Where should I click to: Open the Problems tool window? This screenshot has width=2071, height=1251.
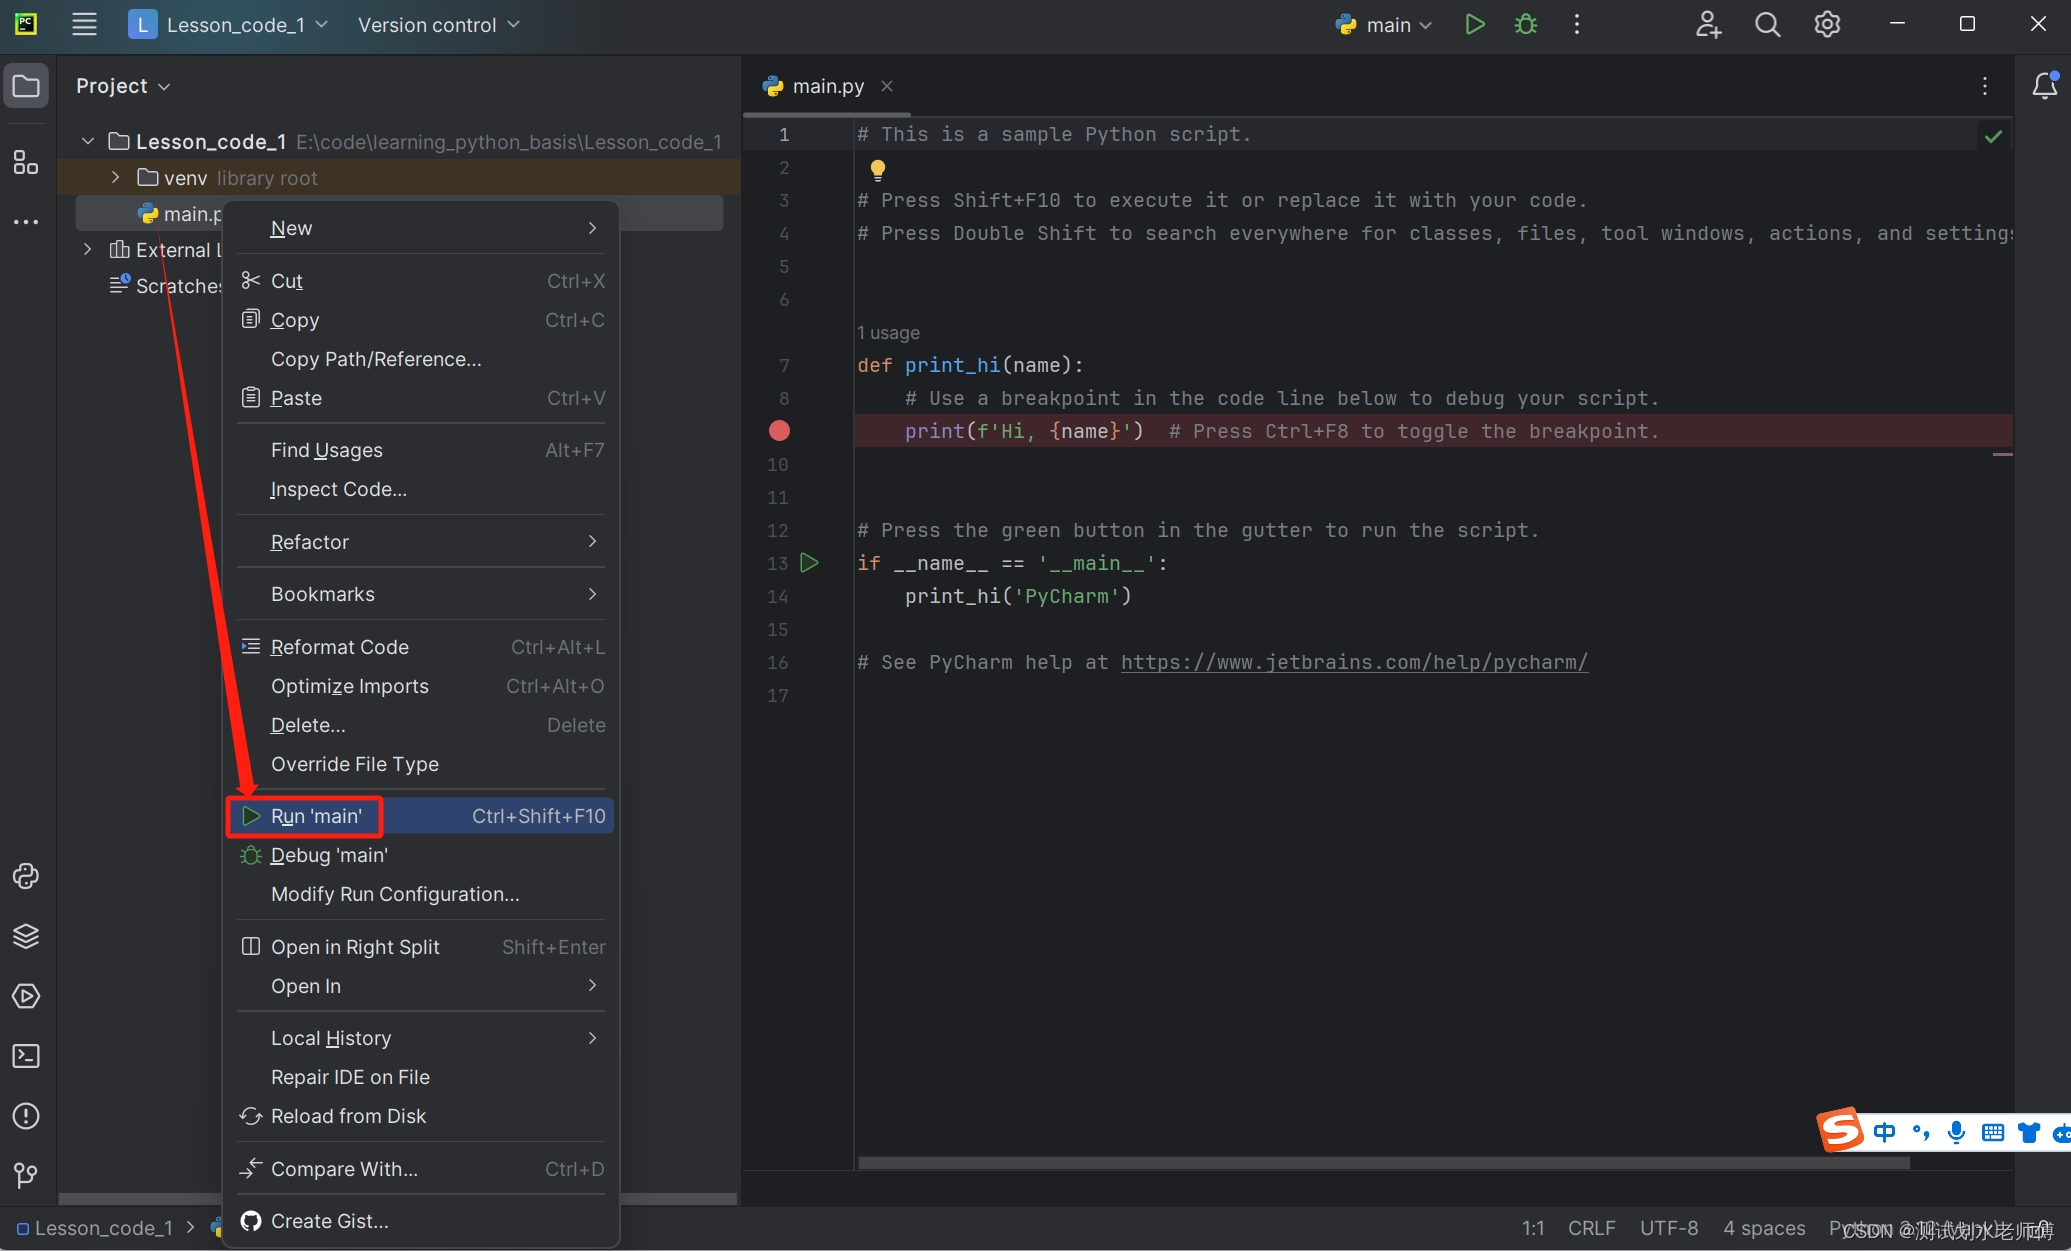pos(26,1116)
